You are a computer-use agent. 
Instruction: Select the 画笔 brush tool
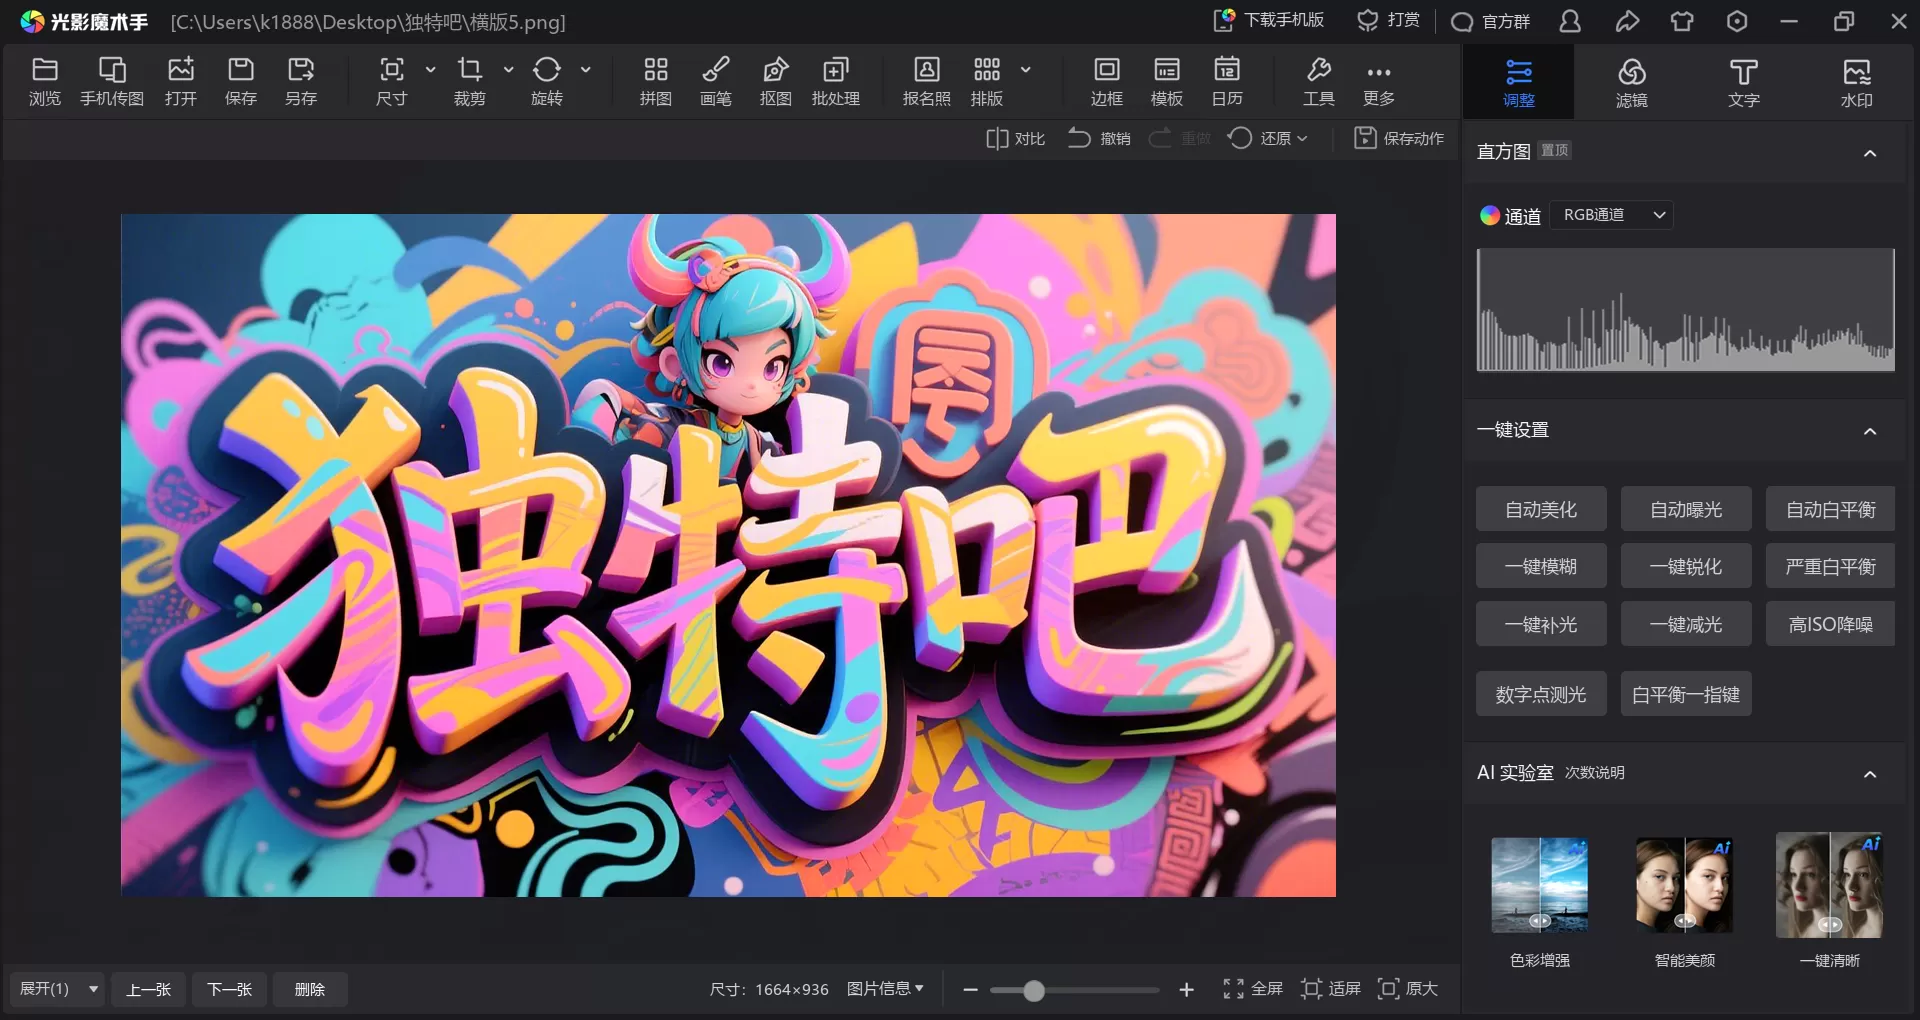pyautogui.click(x=716, y=80)
